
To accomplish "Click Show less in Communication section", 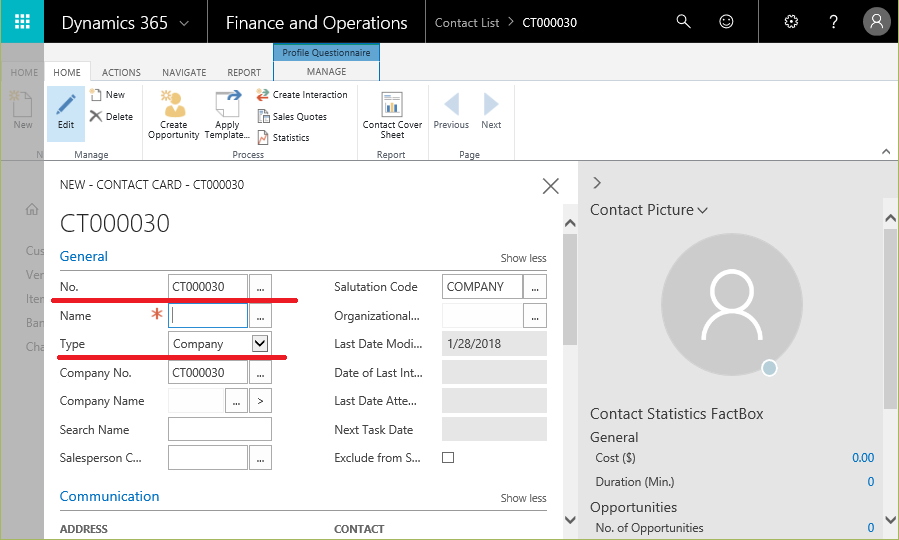I will pyautogui.click(x=523, y=498).
